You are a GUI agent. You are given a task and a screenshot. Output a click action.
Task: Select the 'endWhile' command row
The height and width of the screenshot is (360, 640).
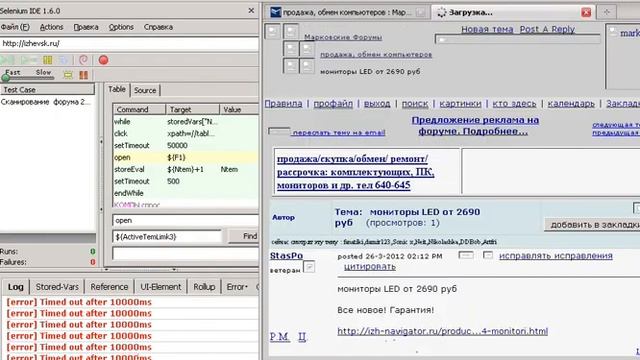(186, 193)
